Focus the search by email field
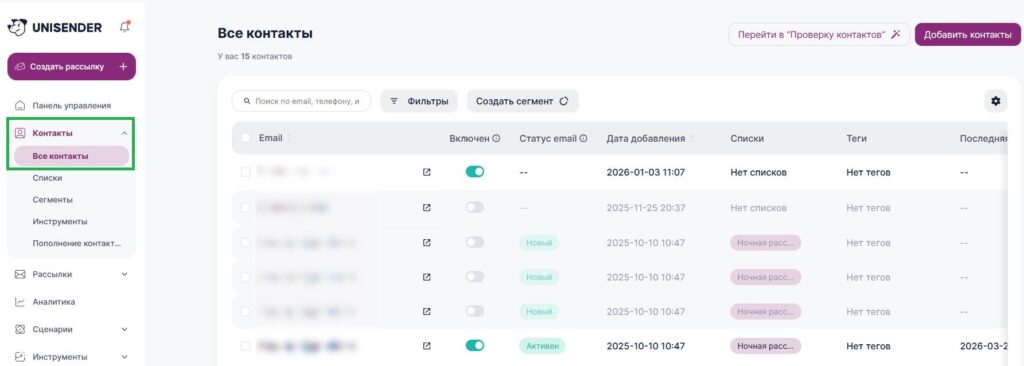This screenshot has width=1024, height=366. tap(301, 101)
